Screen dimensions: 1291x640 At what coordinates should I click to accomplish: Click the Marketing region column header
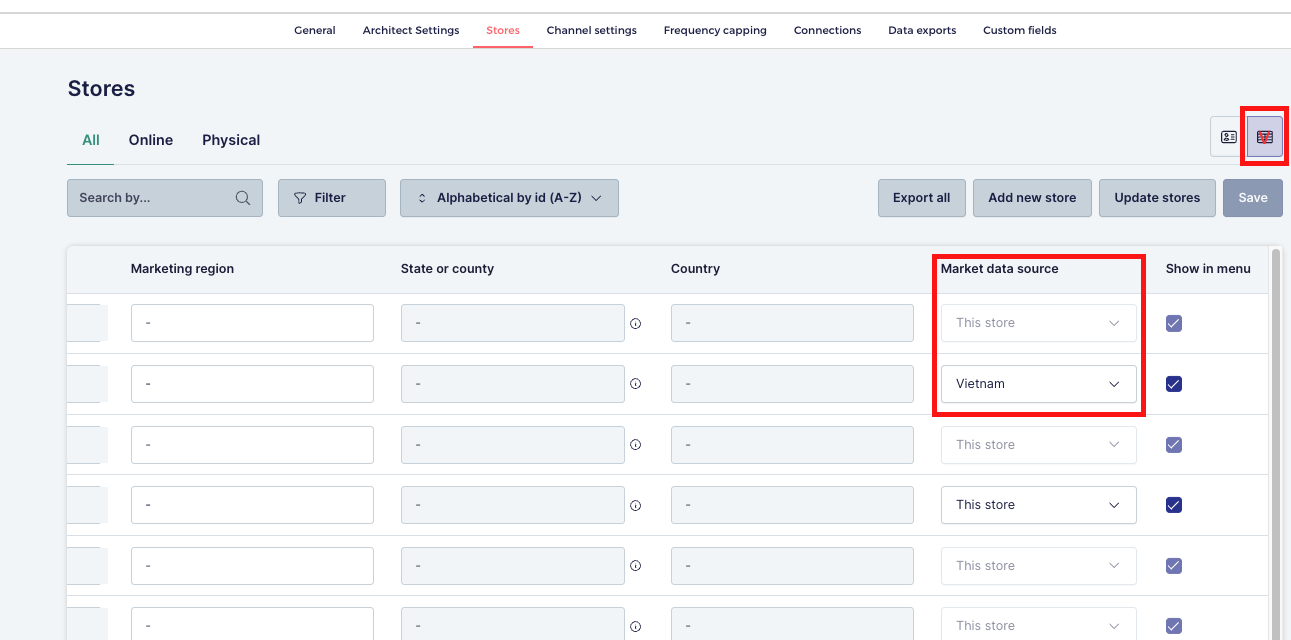182,269
